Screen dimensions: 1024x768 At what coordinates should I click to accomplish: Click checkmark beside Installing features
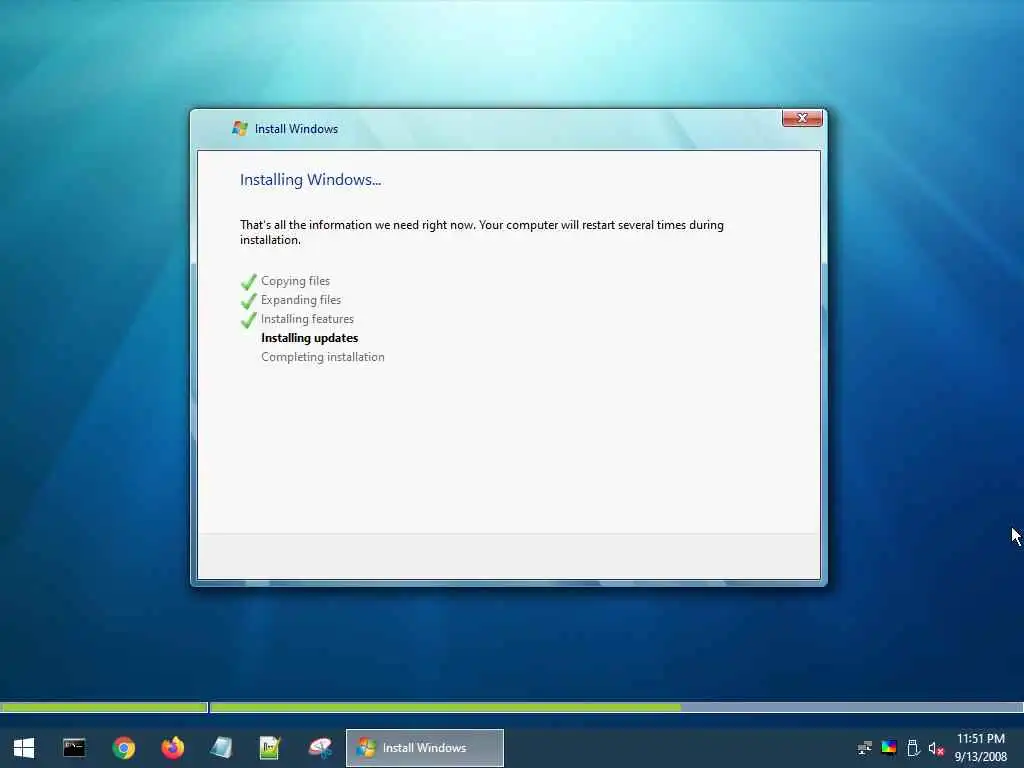point(248,320)
